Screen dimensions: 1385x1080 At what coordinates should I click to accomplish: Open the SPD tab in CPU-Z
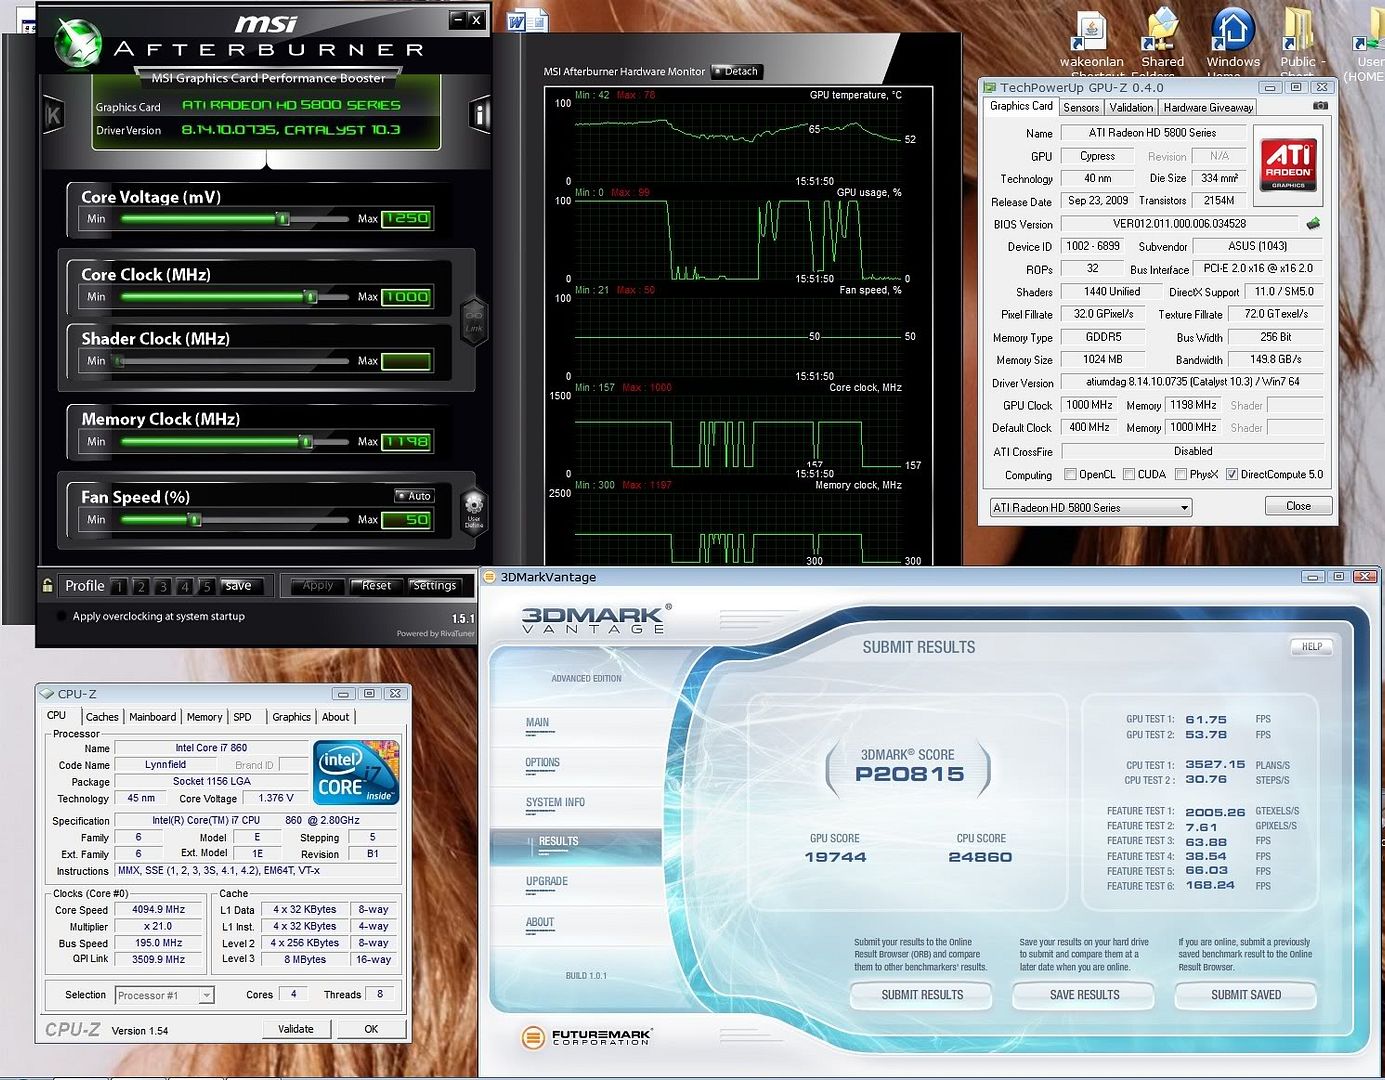click(242, 717)
